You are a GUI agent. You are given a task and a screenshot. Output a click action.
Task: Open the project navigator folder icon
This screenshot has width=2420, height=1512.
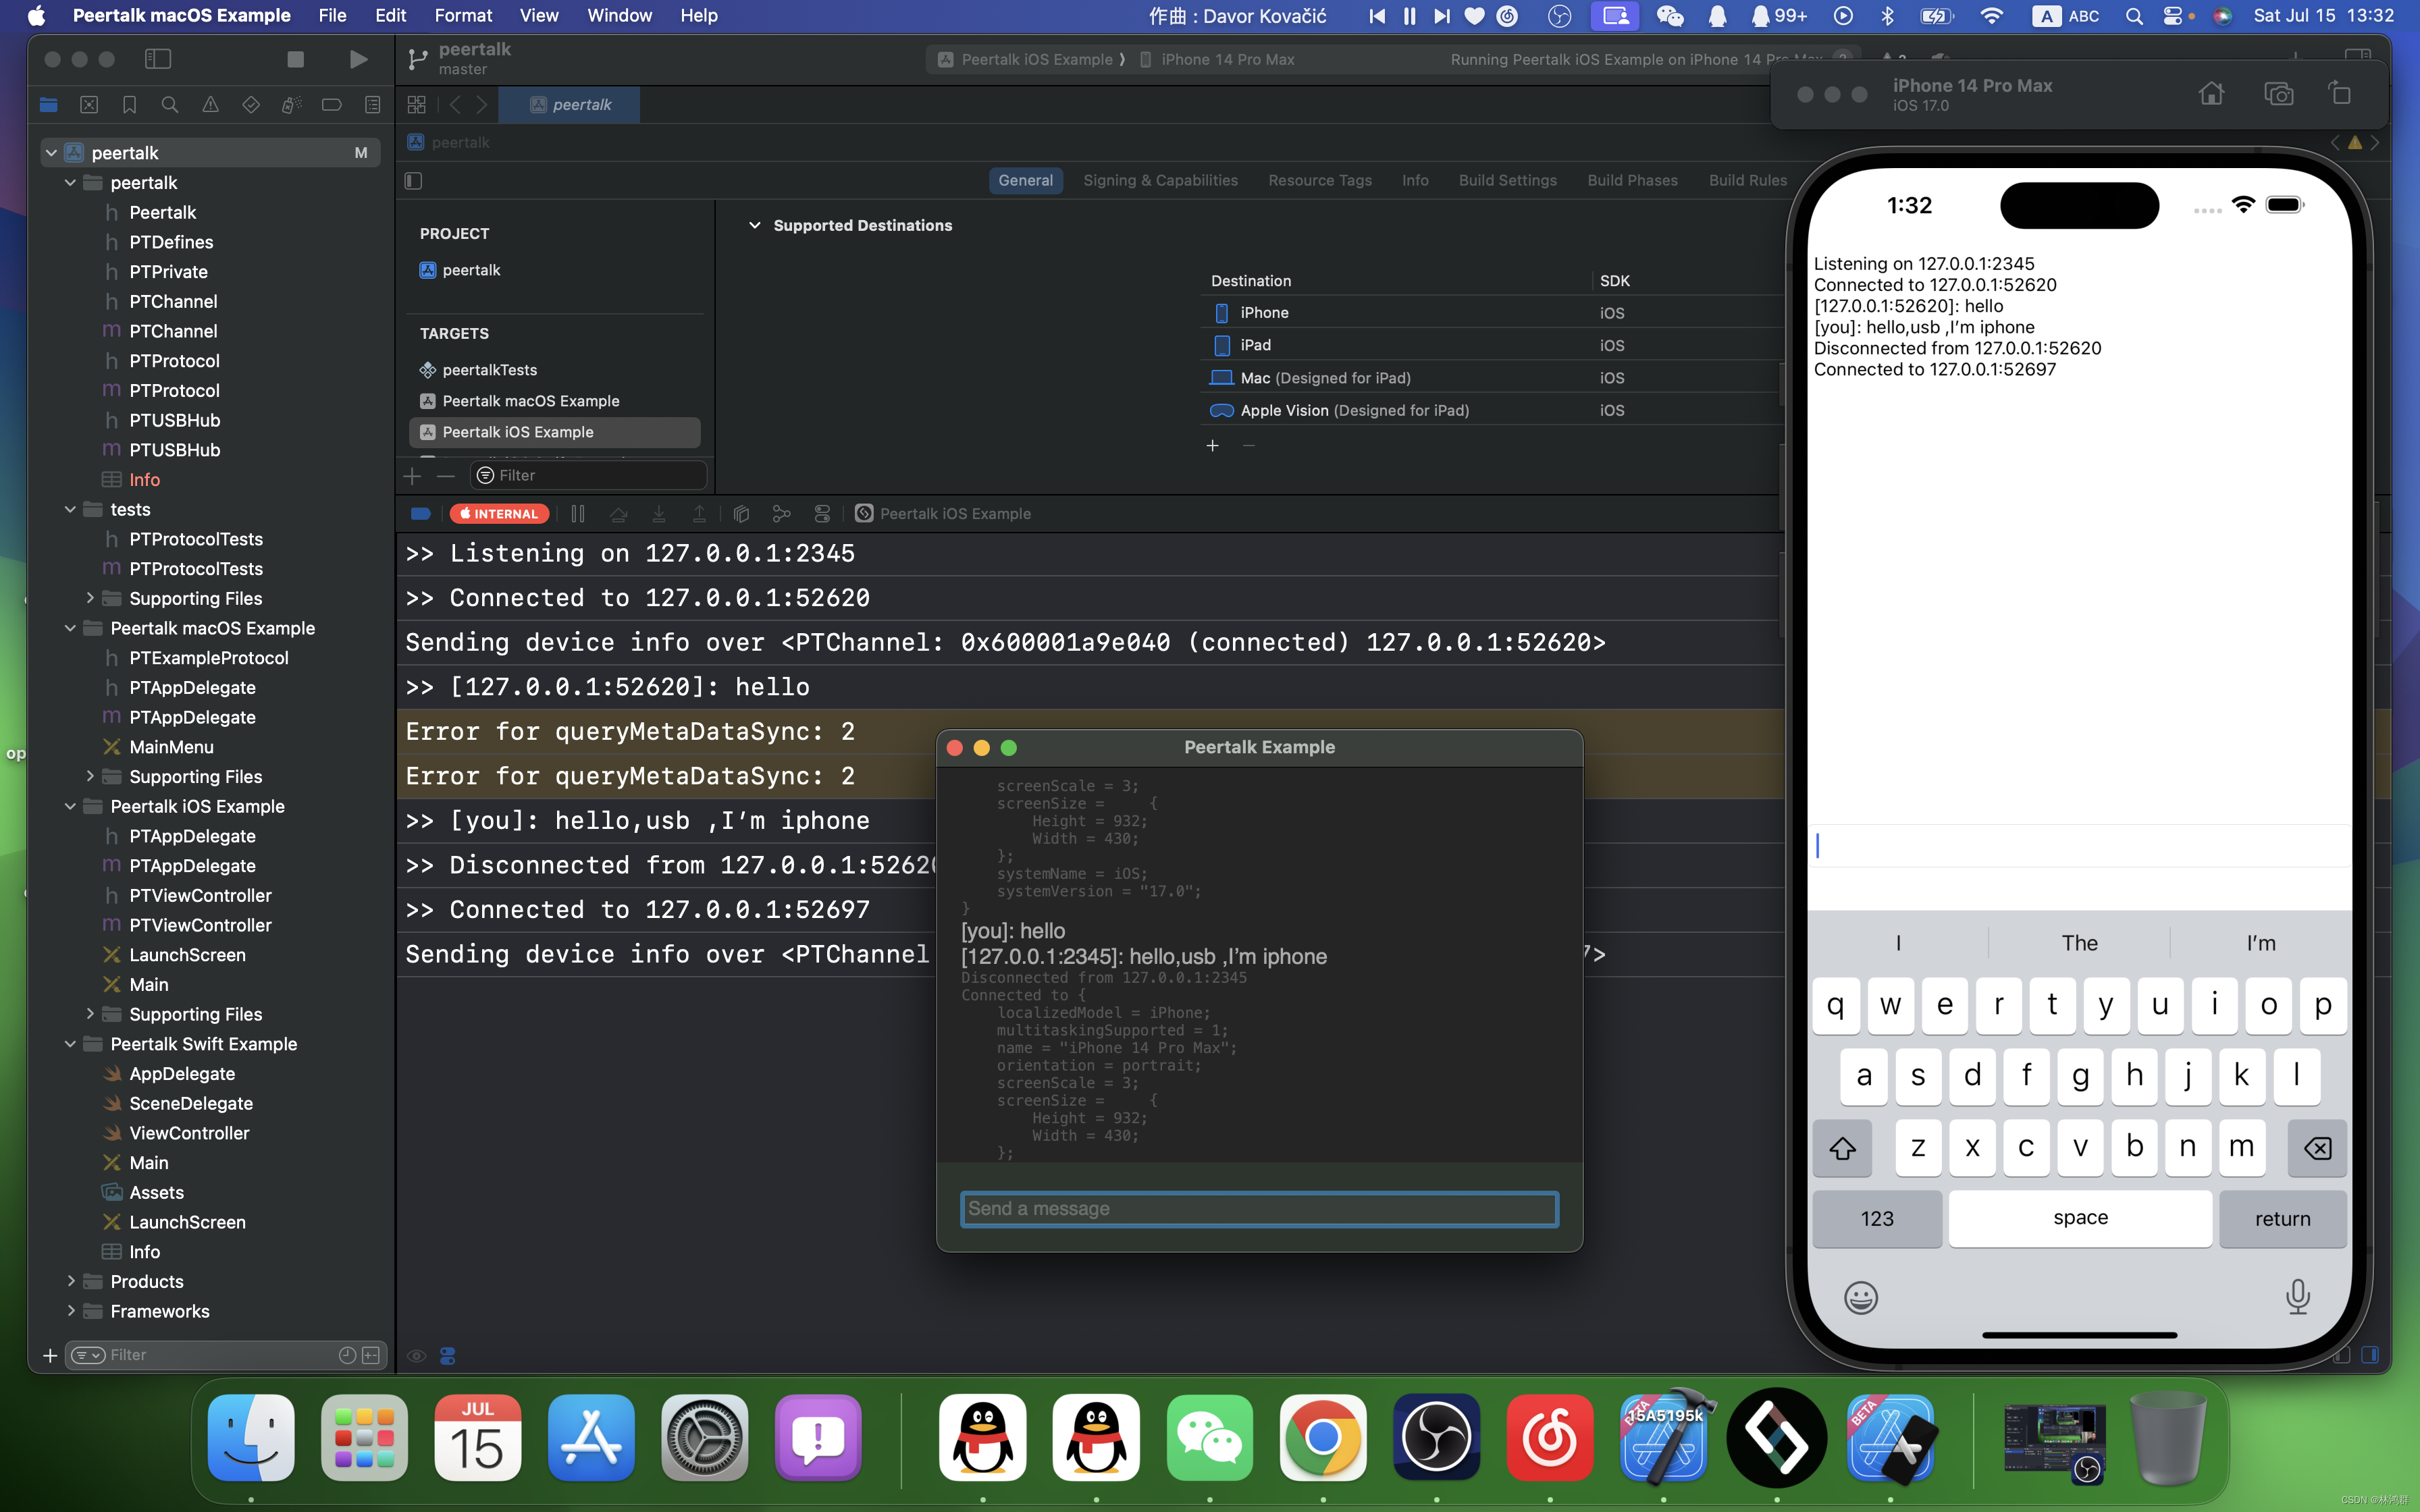pos(49,105)
